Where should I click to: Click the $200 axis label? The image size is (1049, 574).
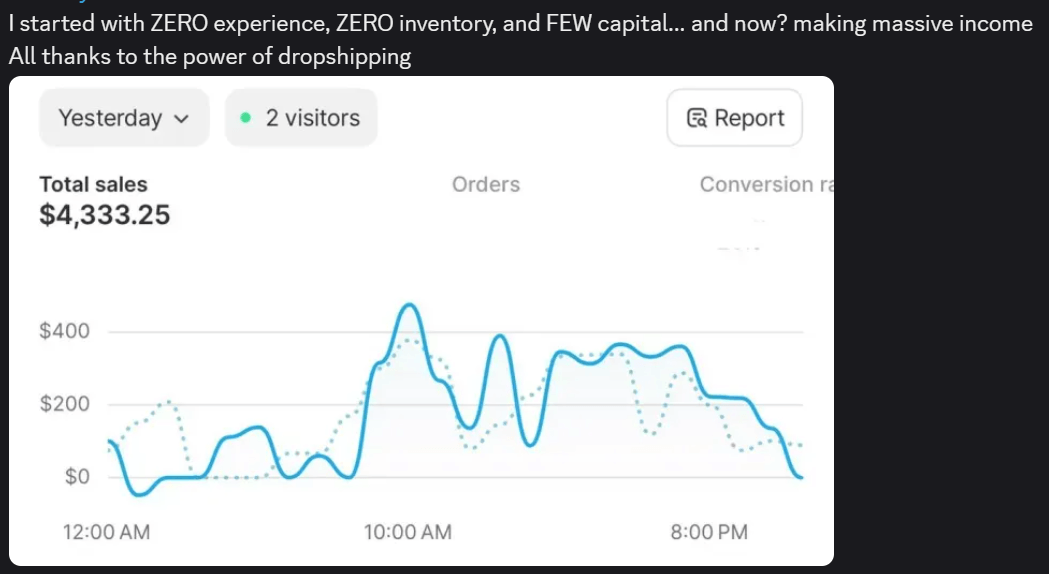pos(64,404)
